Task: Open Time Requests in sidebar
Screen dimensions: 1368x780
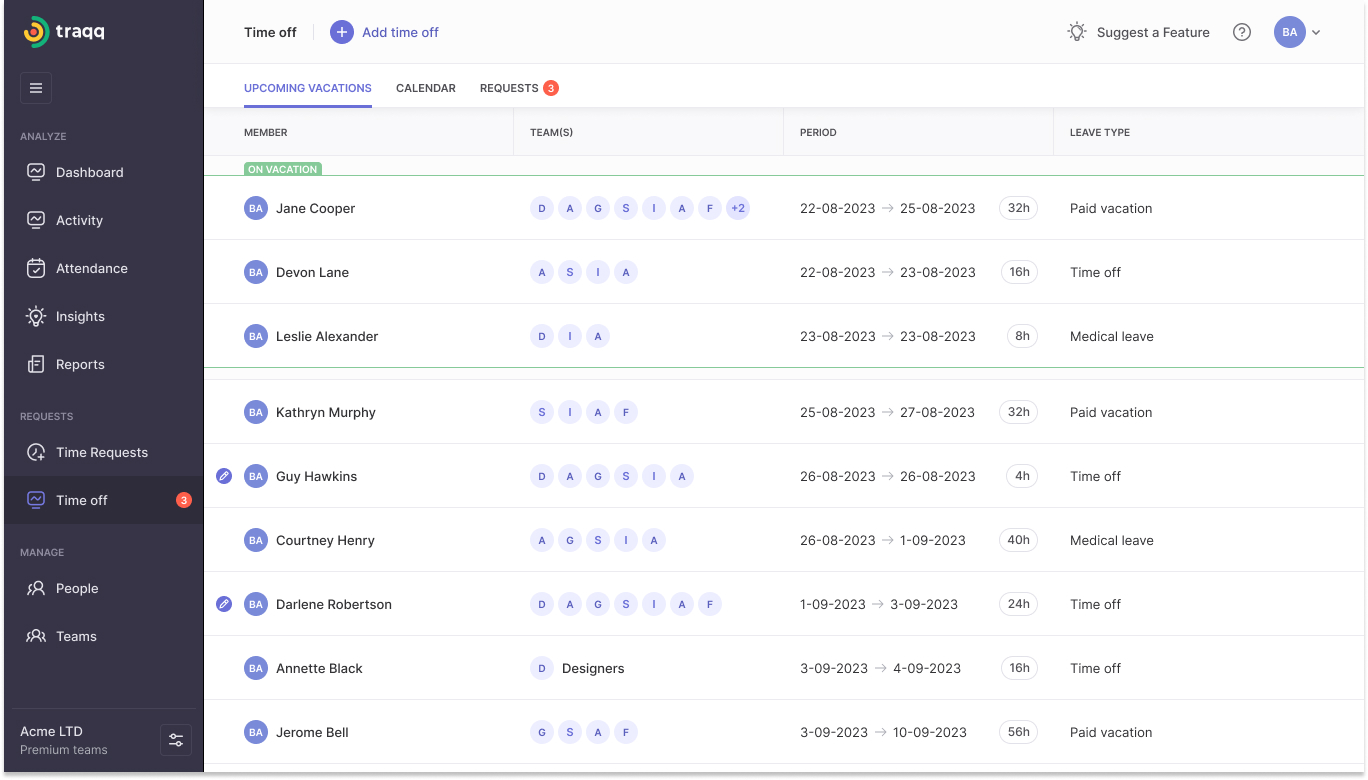Action: (101, 452)
